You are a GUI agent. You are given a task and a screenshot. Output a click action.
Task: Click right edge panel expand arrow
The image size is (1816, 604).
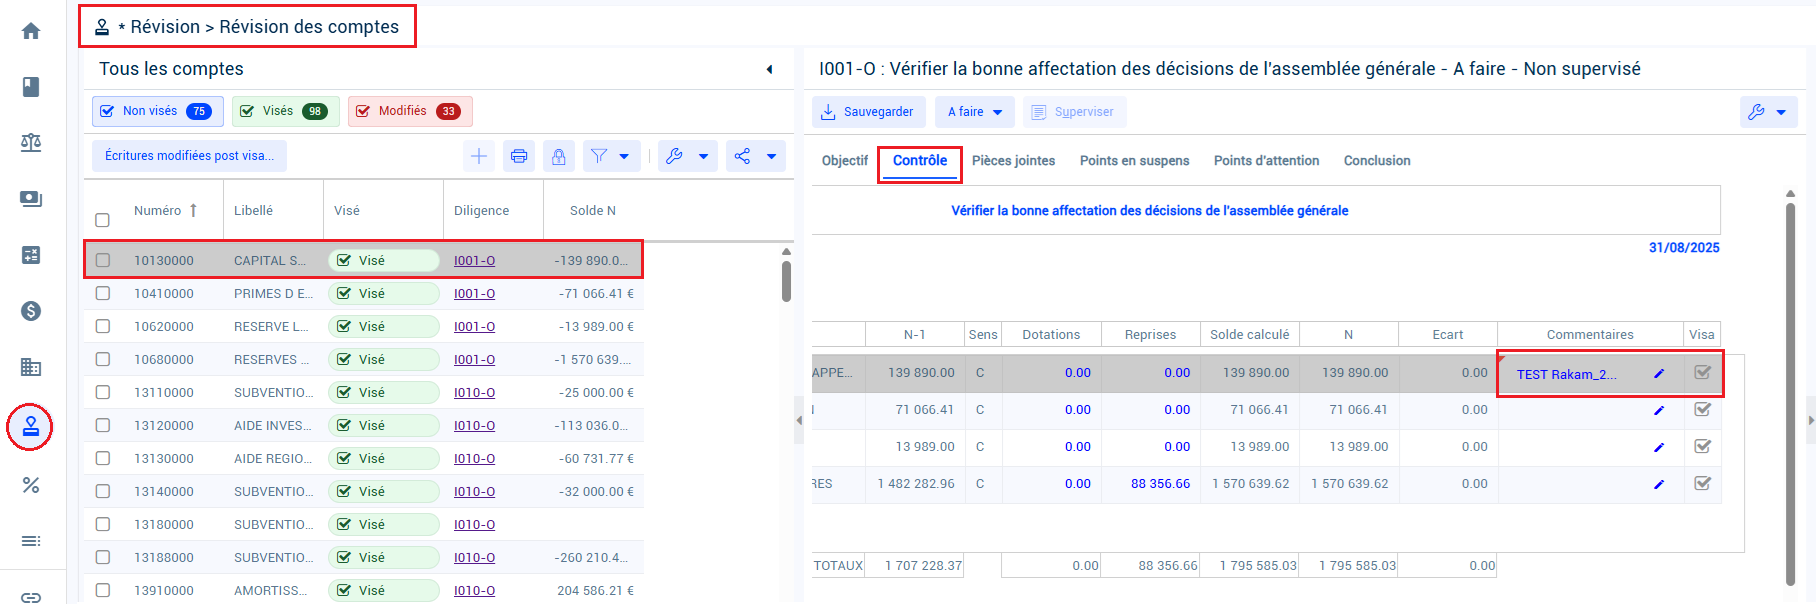[x=1811, y=420]
